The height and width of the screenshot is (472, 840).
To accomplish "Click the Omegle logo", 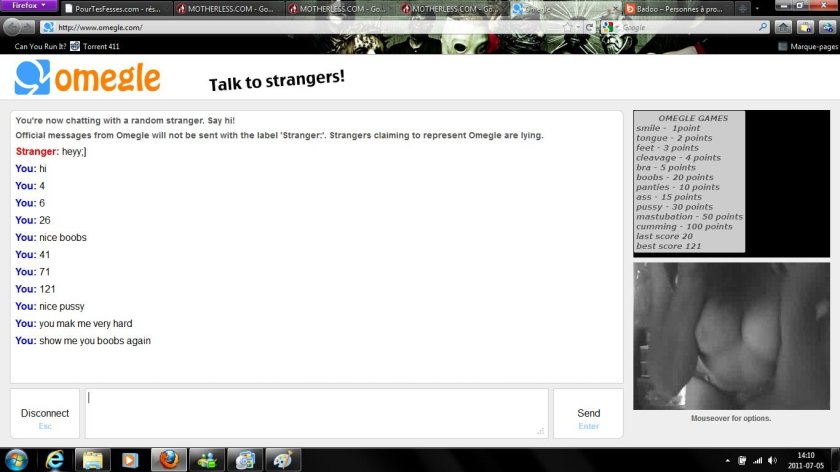I will pos(87,77).
